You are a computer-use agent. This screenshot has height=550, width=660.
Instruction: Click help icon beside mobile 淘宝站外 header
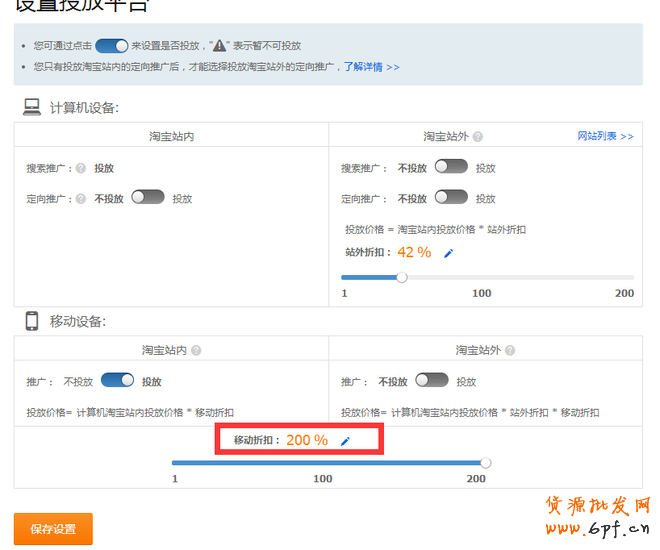click(510, 351)
